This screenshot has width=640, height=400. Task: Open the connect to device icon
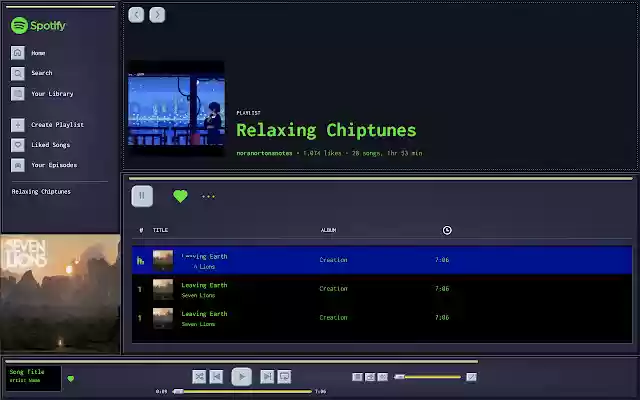tap(370, 377)
